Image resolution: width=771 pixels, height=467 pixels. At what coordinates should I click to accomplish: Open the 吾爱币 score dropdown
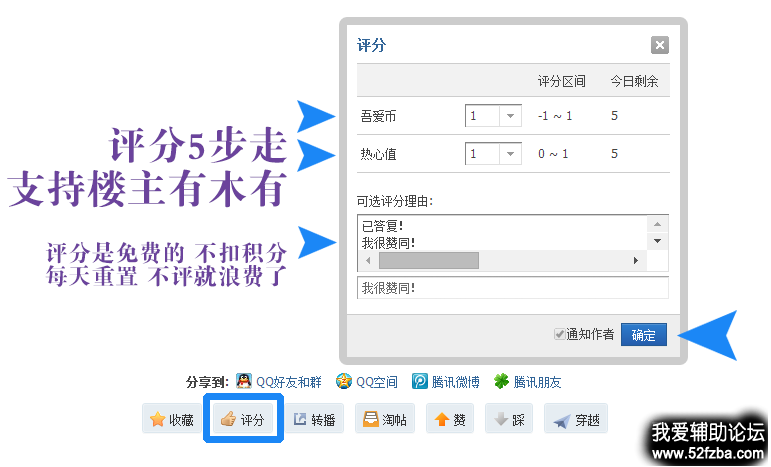click(x=510, y=116)
